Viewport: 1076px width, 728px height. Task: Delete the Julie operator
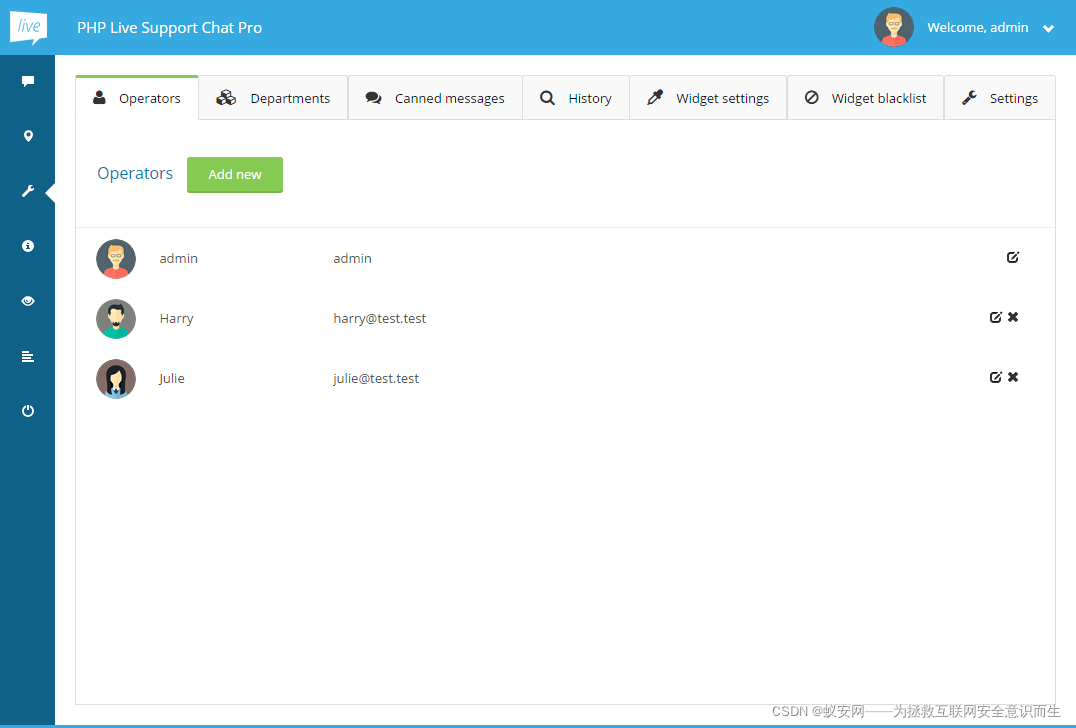tap(1013, 377)
